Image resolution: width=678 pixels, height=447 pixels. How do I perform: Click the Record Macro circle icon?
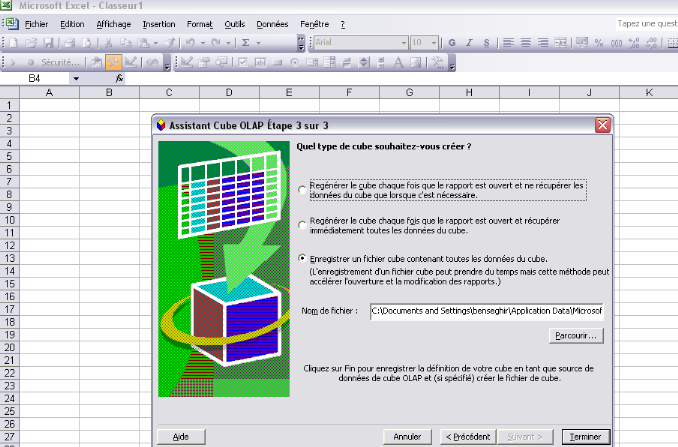[31, 63]
